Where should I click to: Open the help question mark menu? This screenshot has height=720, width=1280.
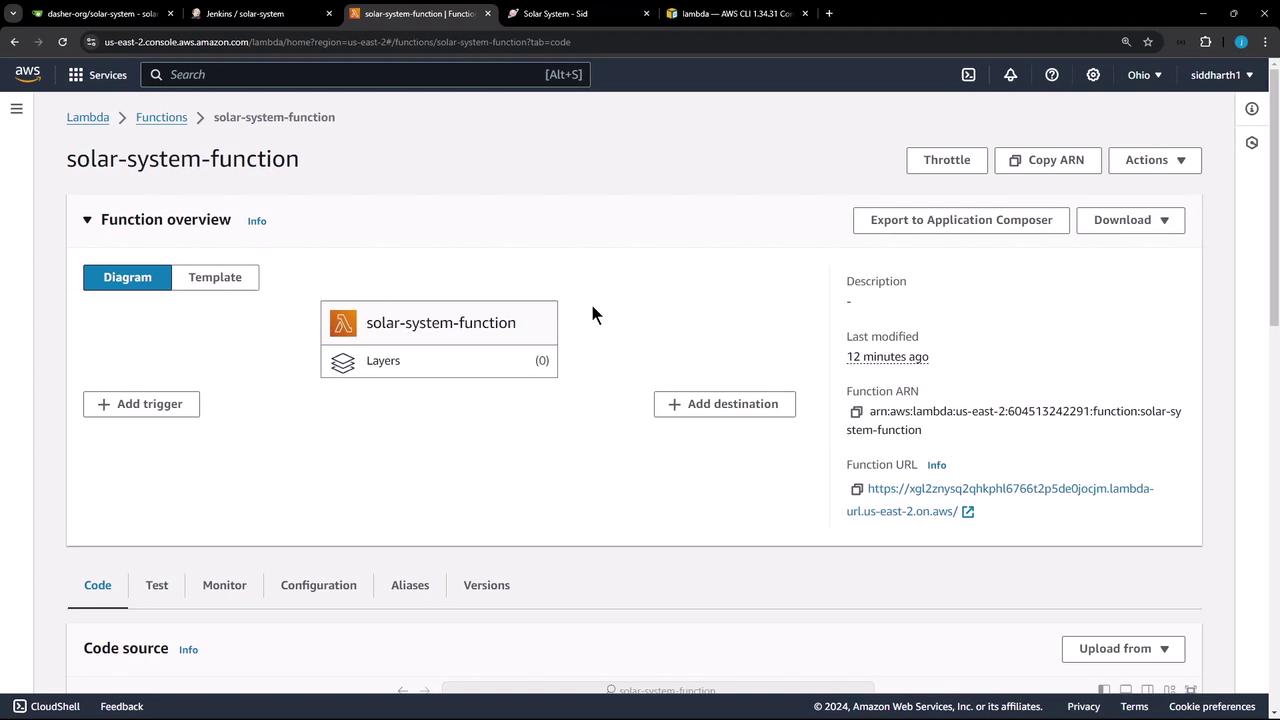(x=1052, y=75)
